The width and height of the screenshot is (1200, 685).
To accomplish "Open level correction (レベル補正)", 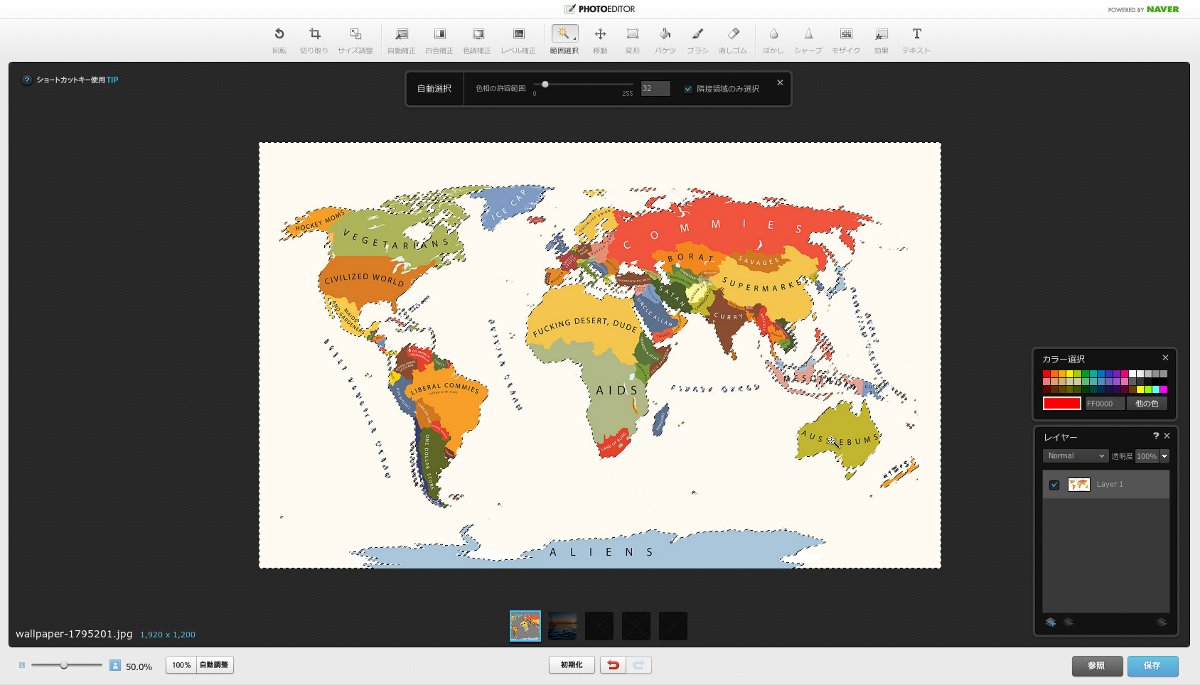I will tap(518, 39).
